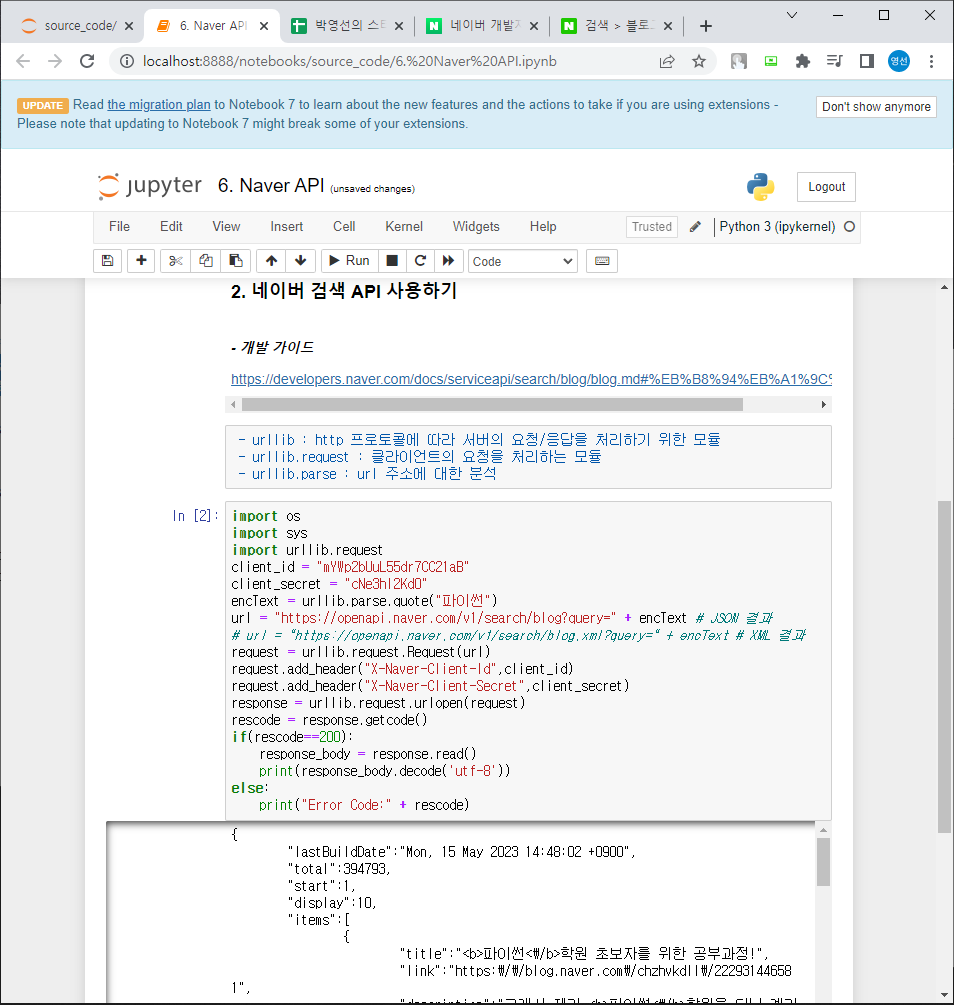The height and width of the screenshot is (1005, 954).
Task: Open the Chrome three-dot menu
Action: [932, 62]
